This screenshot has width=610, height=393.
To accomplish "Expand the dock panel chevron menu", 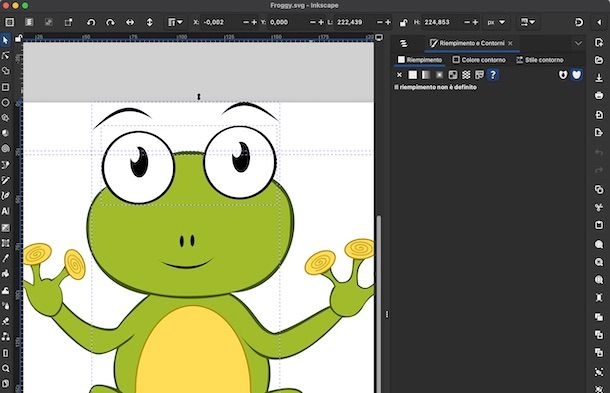I will [x=578, y=43].
